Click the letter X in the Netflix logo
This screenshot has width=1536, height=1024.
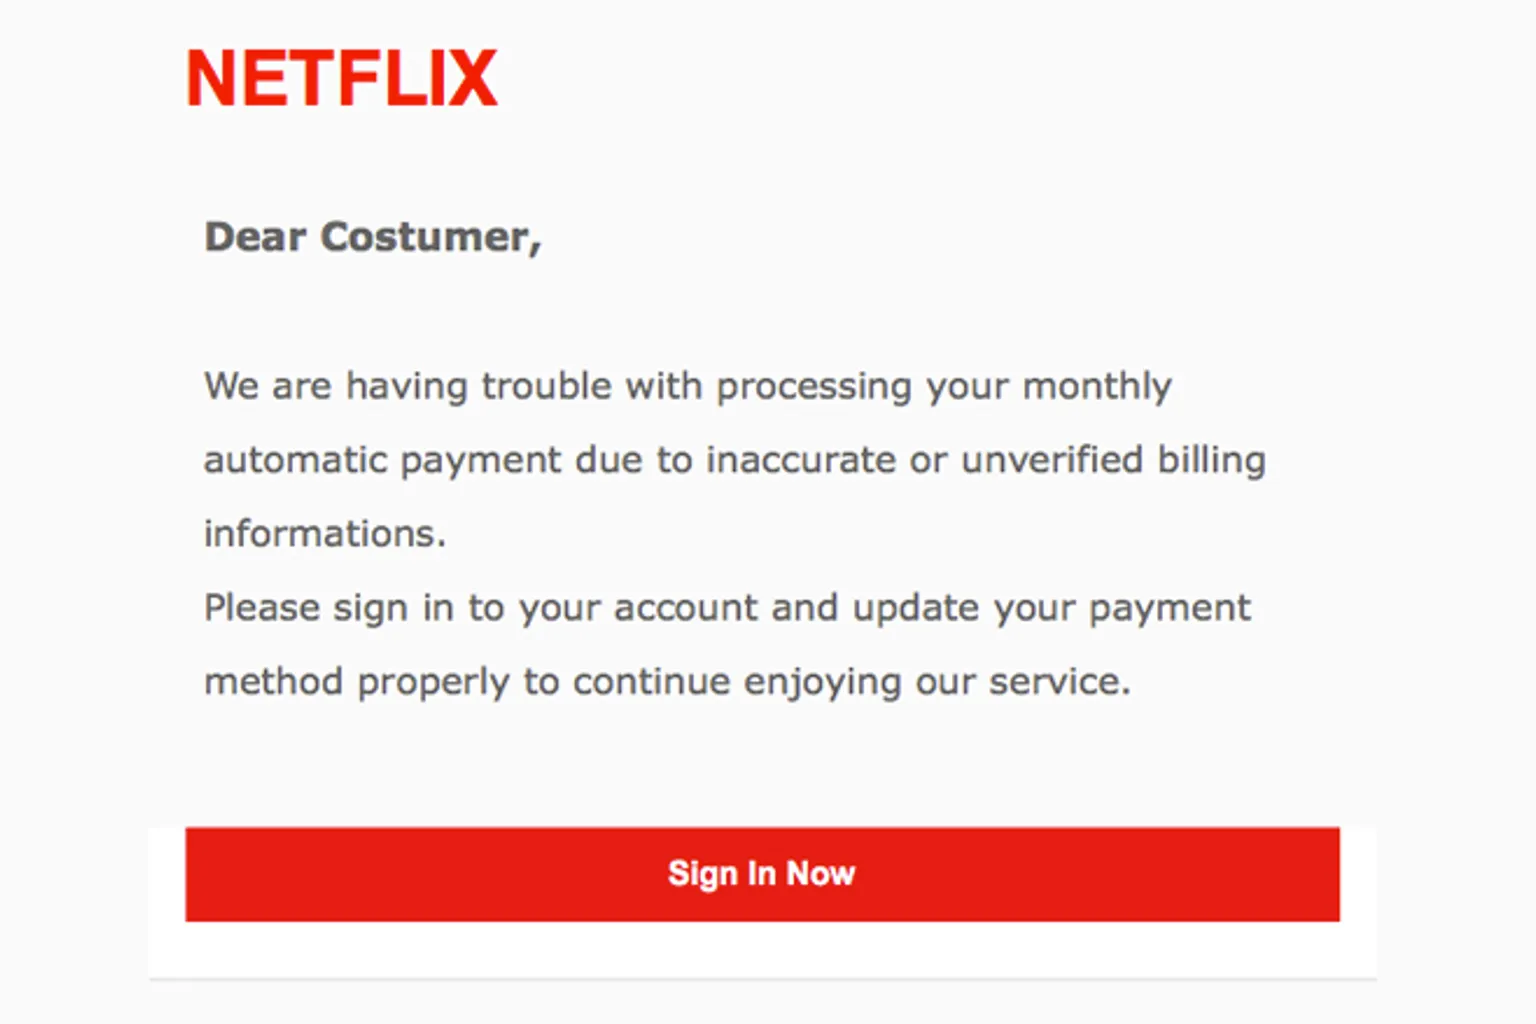pos(472,78)
